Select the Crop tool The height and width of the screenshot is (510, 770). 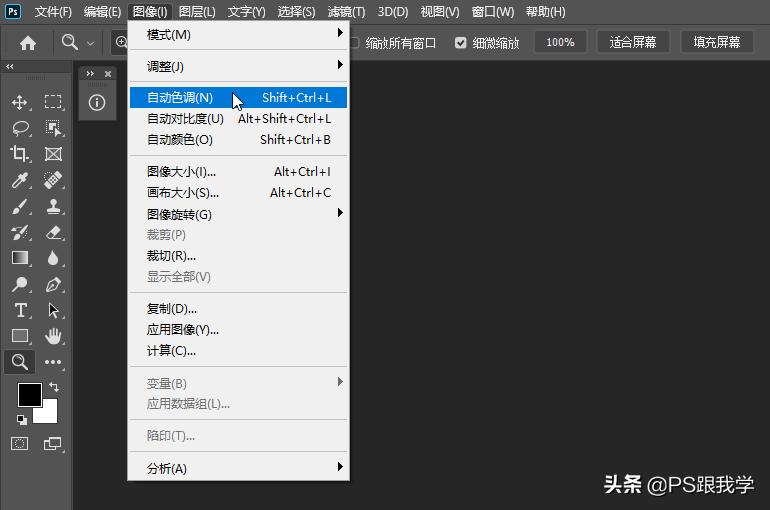pyautogui.click(x=20, y=154)
